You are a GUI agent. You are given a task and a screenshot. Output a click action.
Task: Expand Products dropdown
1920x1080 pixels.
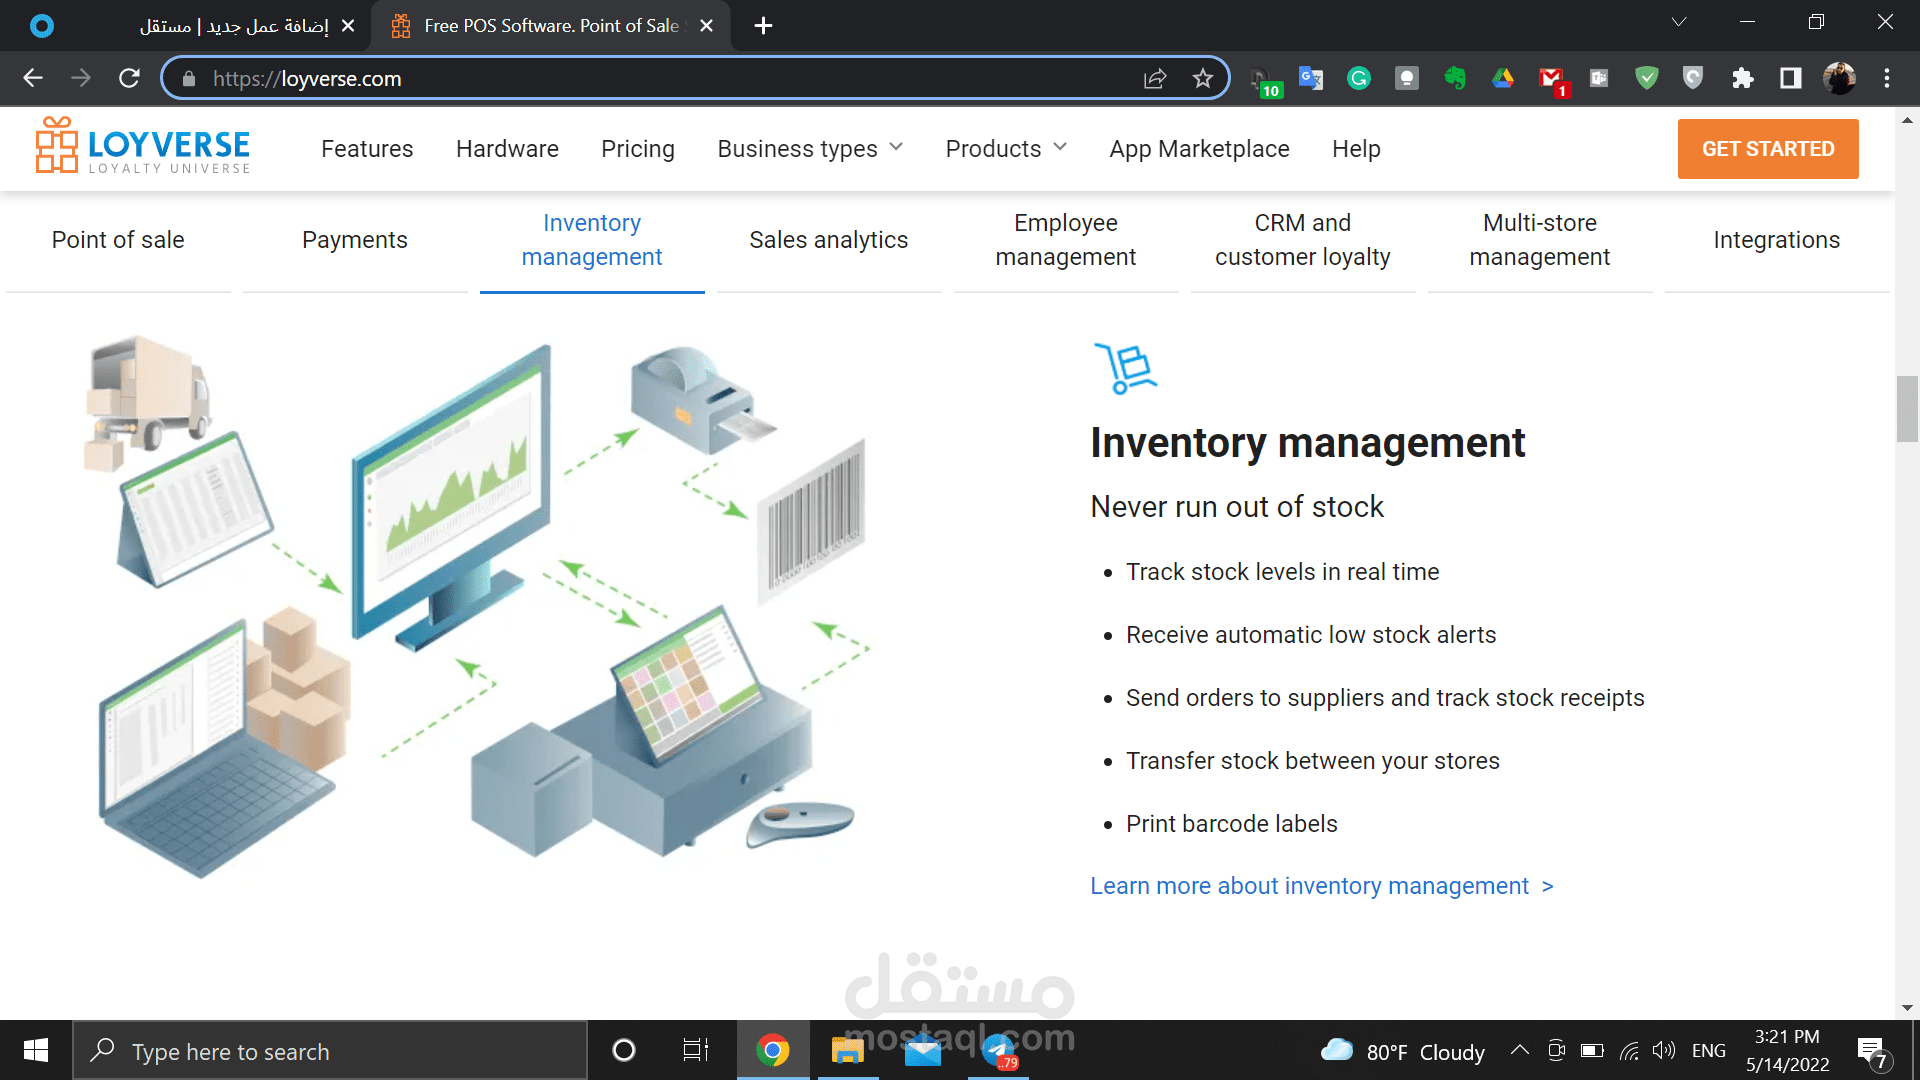tap(1006, 149)
